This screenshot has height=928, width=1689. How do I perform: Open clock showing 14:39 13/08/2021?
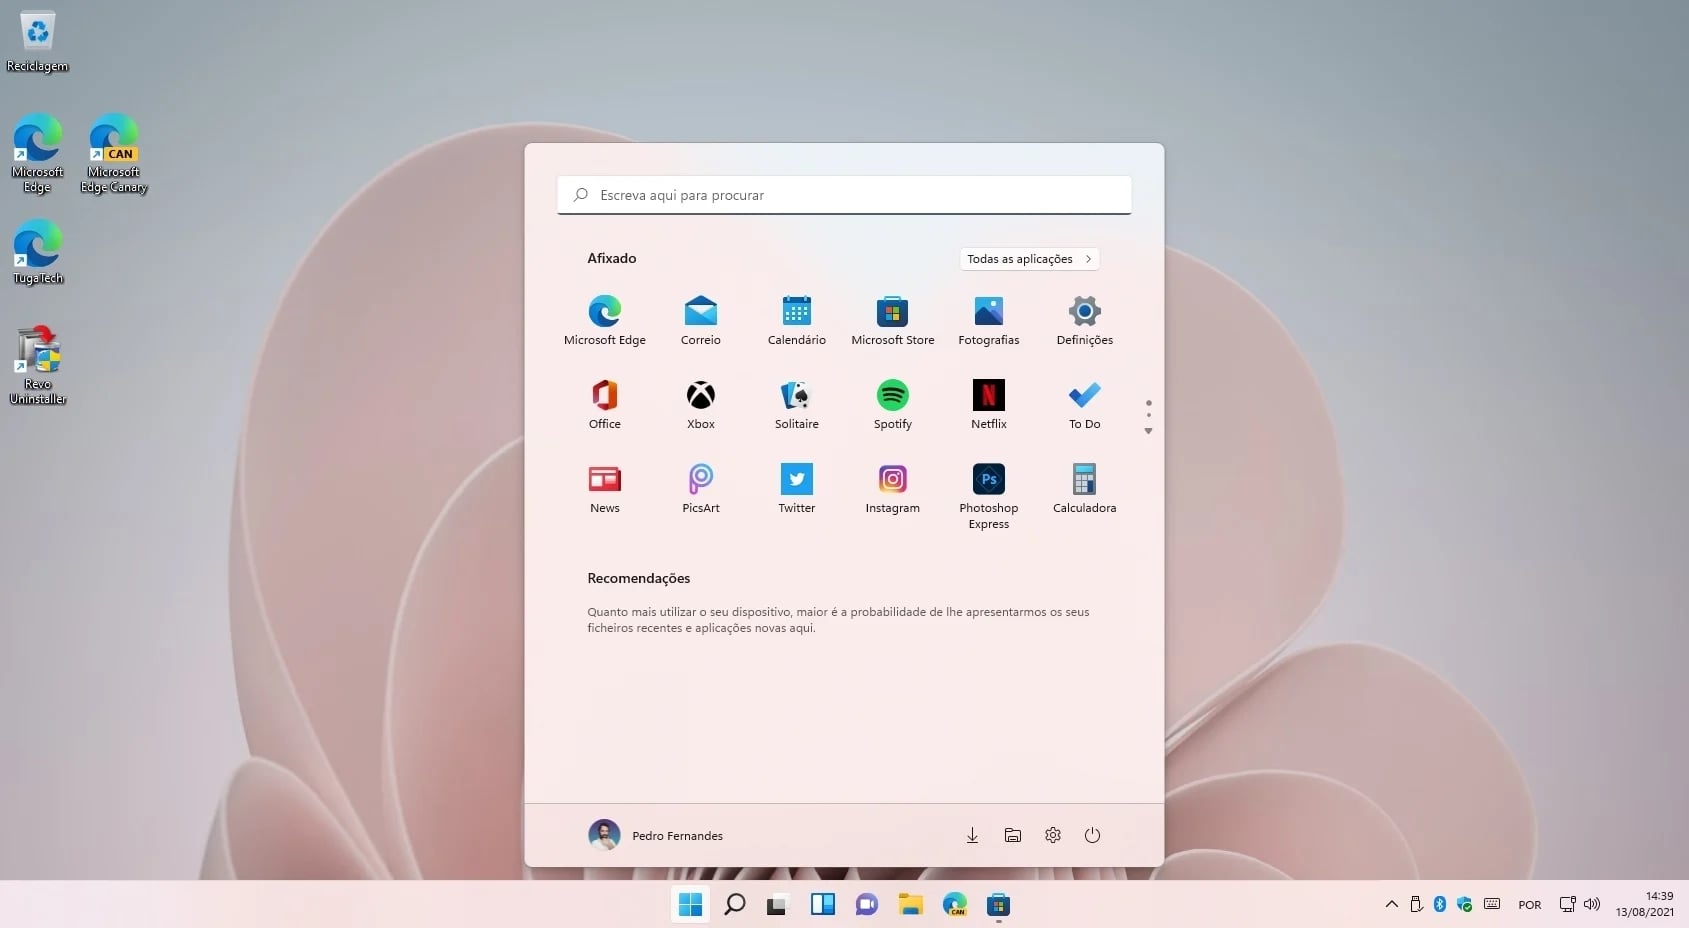[x=1645, y=904]
